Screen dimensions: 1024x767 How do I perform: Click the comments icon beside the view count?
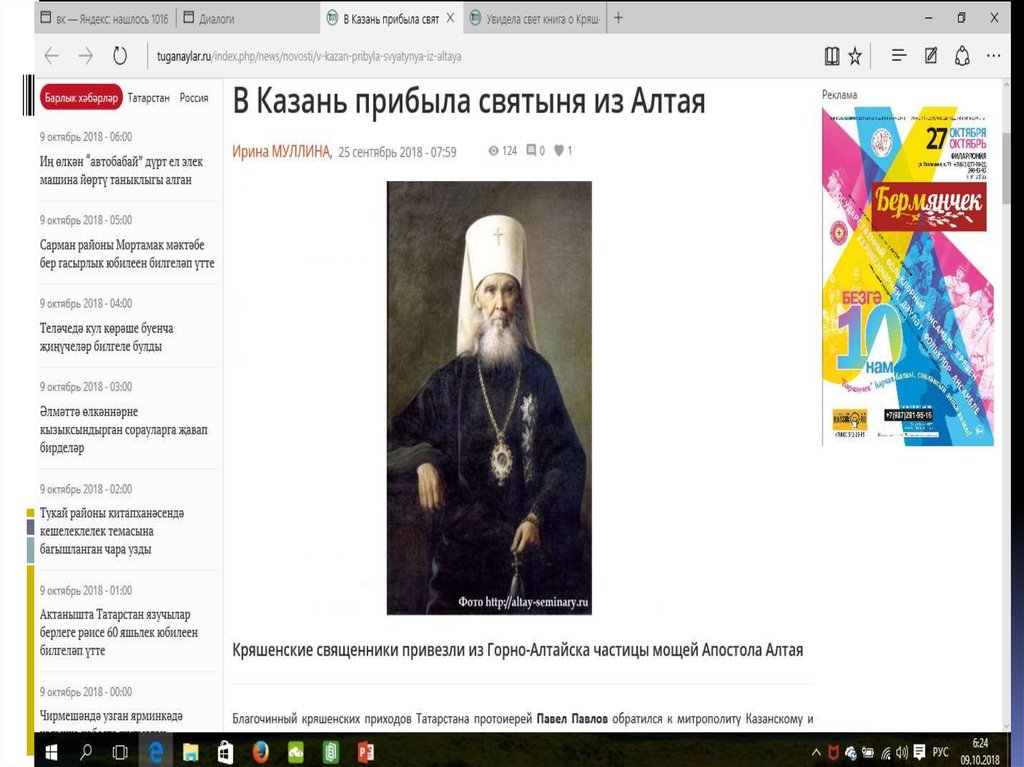[531, 151]
